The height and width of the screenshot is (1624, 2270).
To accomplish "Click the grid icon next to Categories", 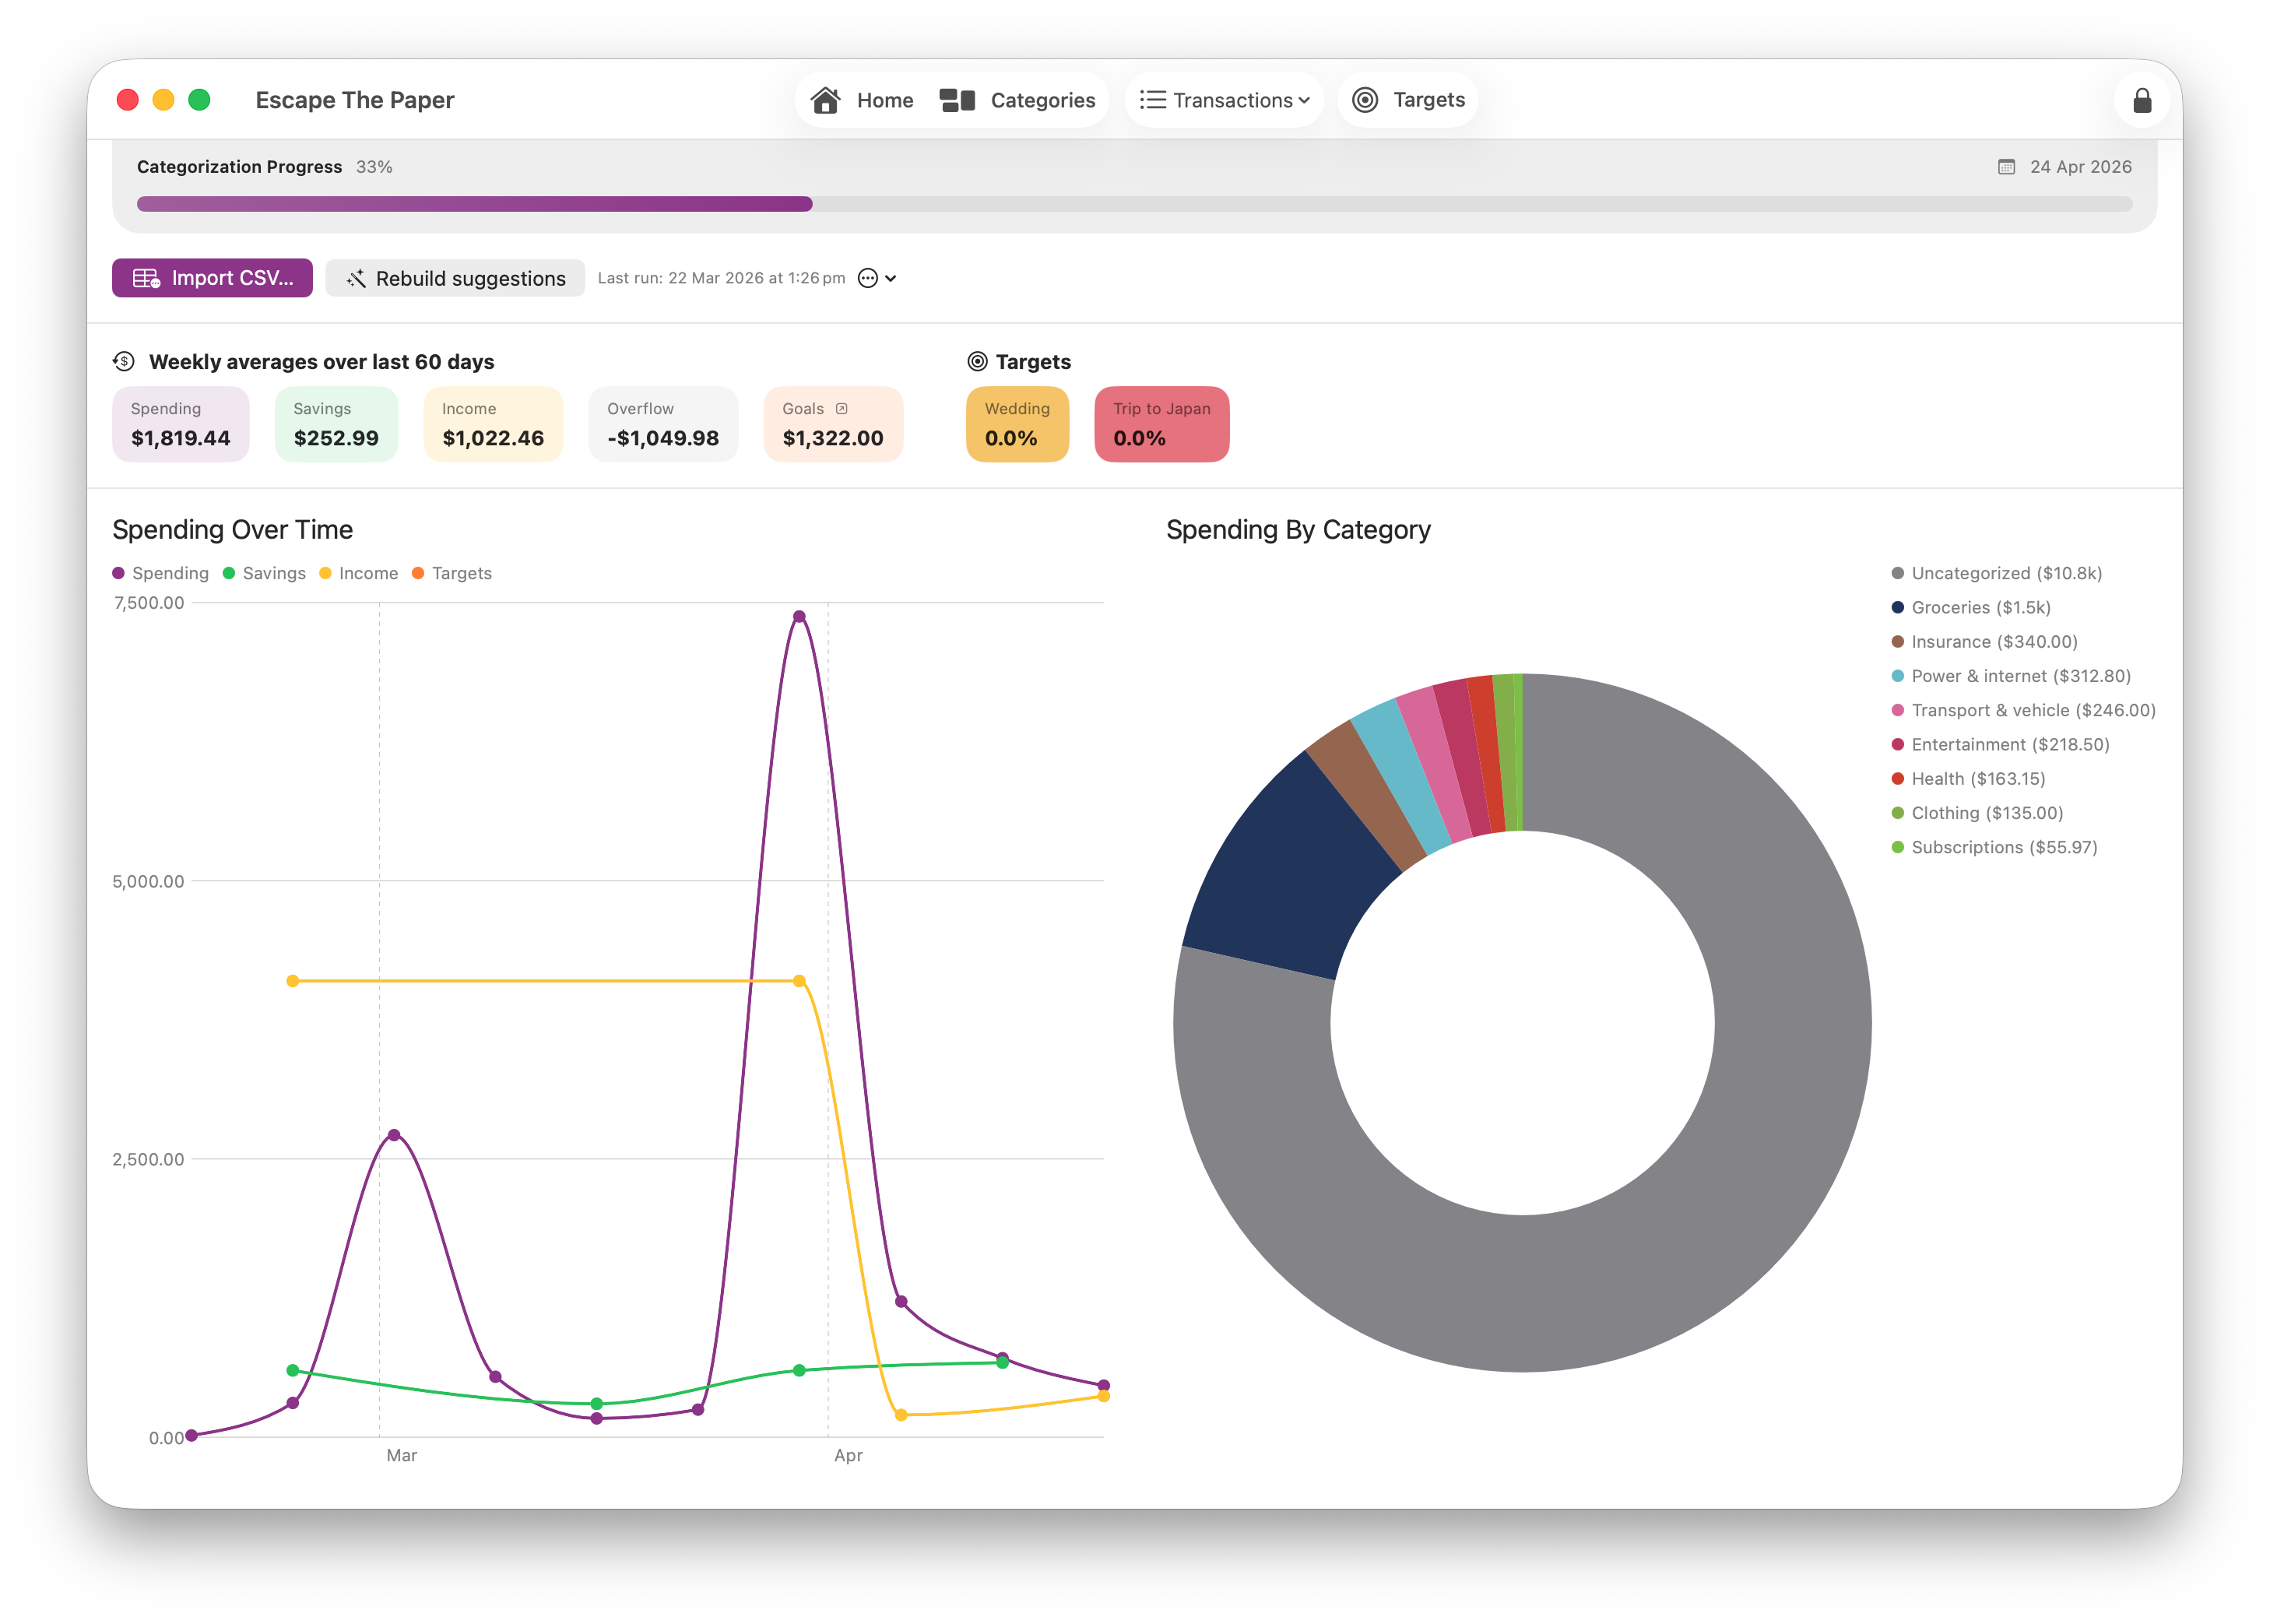I will click(x=957, y=99).
